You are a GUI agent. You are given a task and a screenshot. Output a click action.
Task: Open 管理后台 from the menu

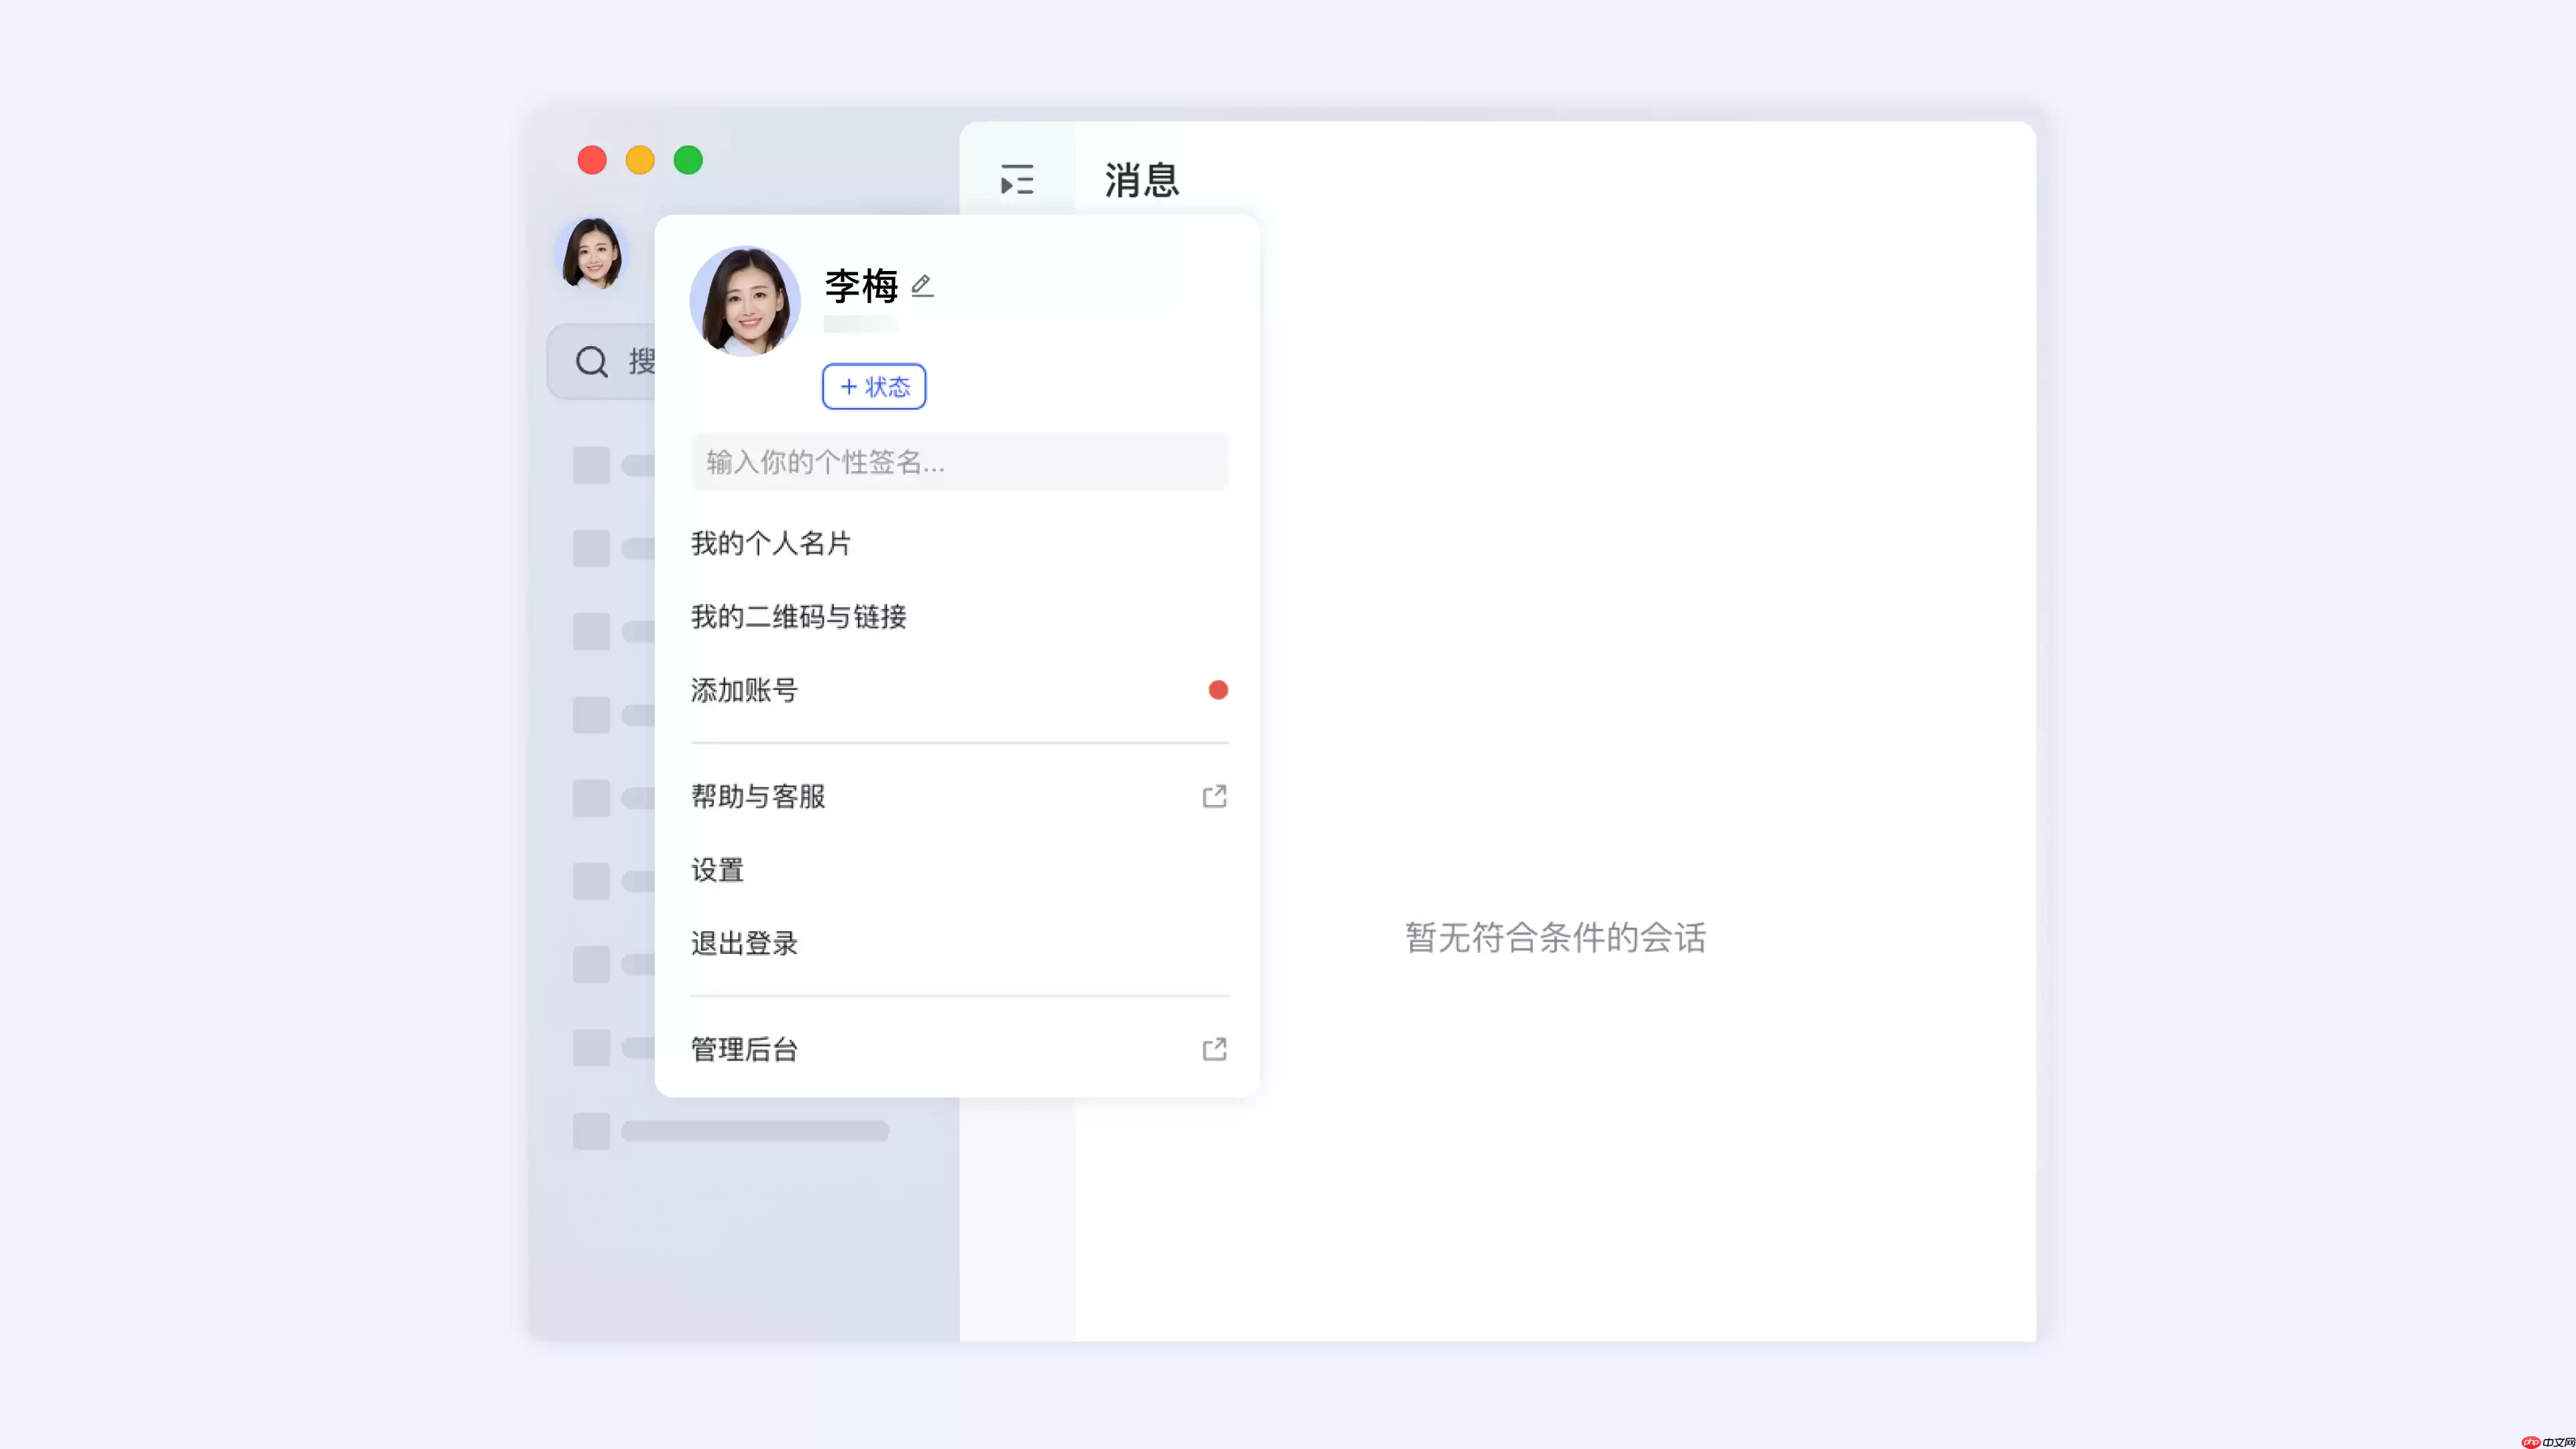743,1049
